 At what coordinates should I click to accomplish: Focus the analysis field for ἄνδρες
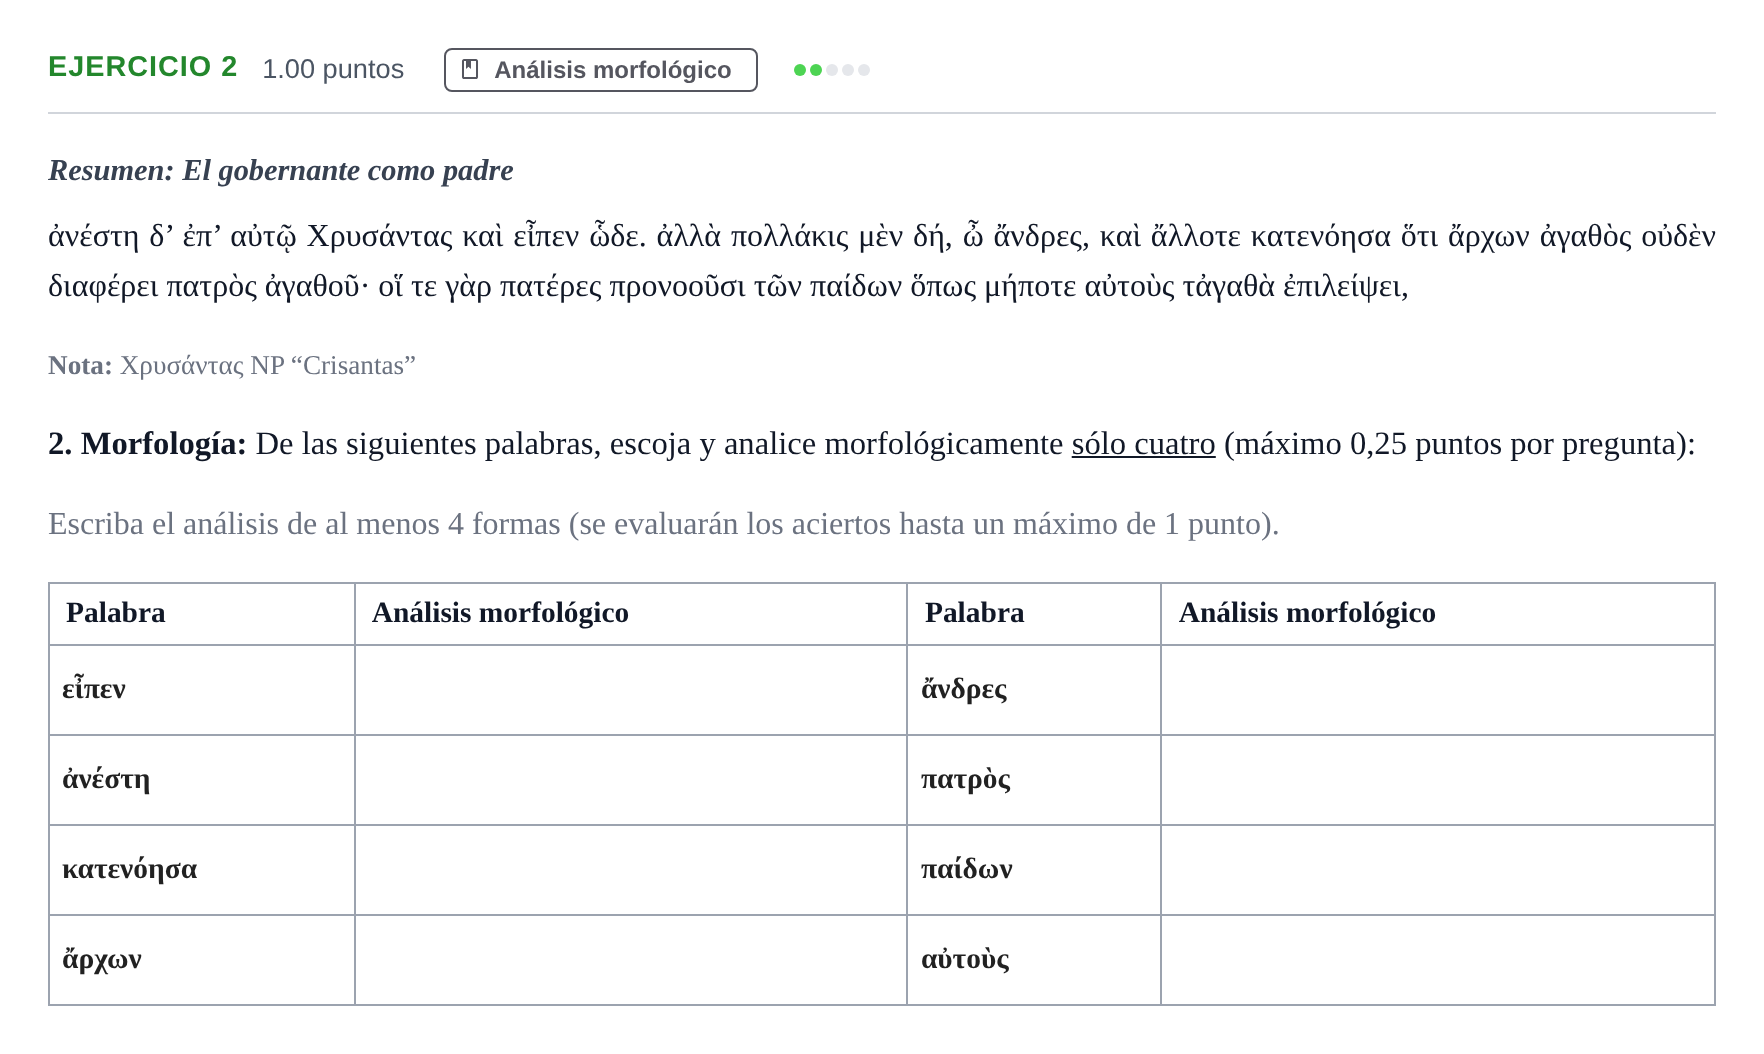[x=1437, y=690]
